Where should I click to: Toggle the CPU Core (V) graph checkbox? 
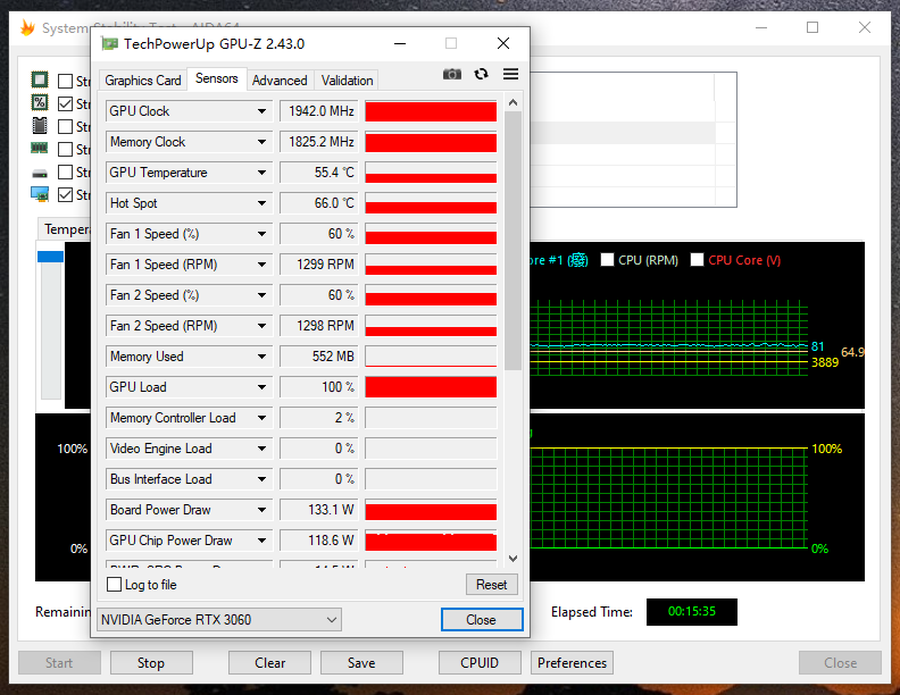(x=697, y=260)
